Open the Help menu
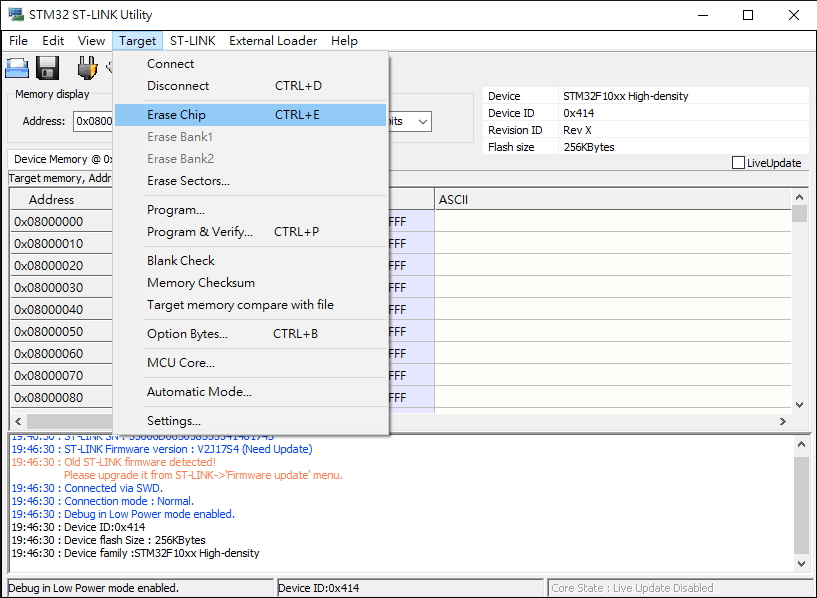Image resolution: width=817 pixels, height=598 pixels. click(344, 41)
